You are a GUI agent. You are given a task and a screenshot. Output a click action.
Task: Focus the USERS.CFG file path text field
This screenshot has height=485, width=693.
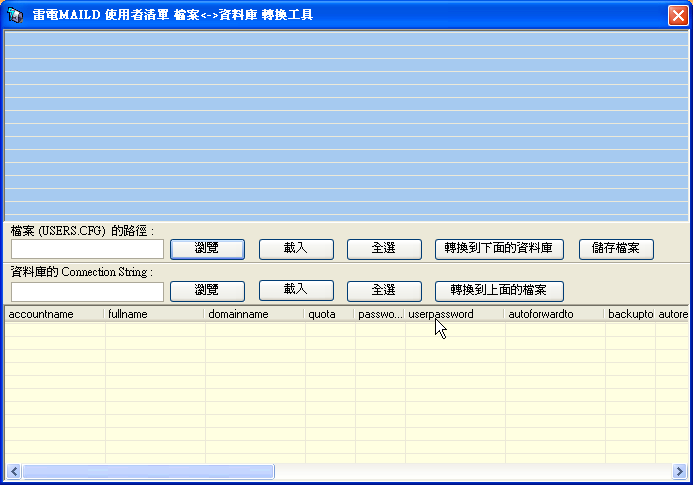point(87,249)
